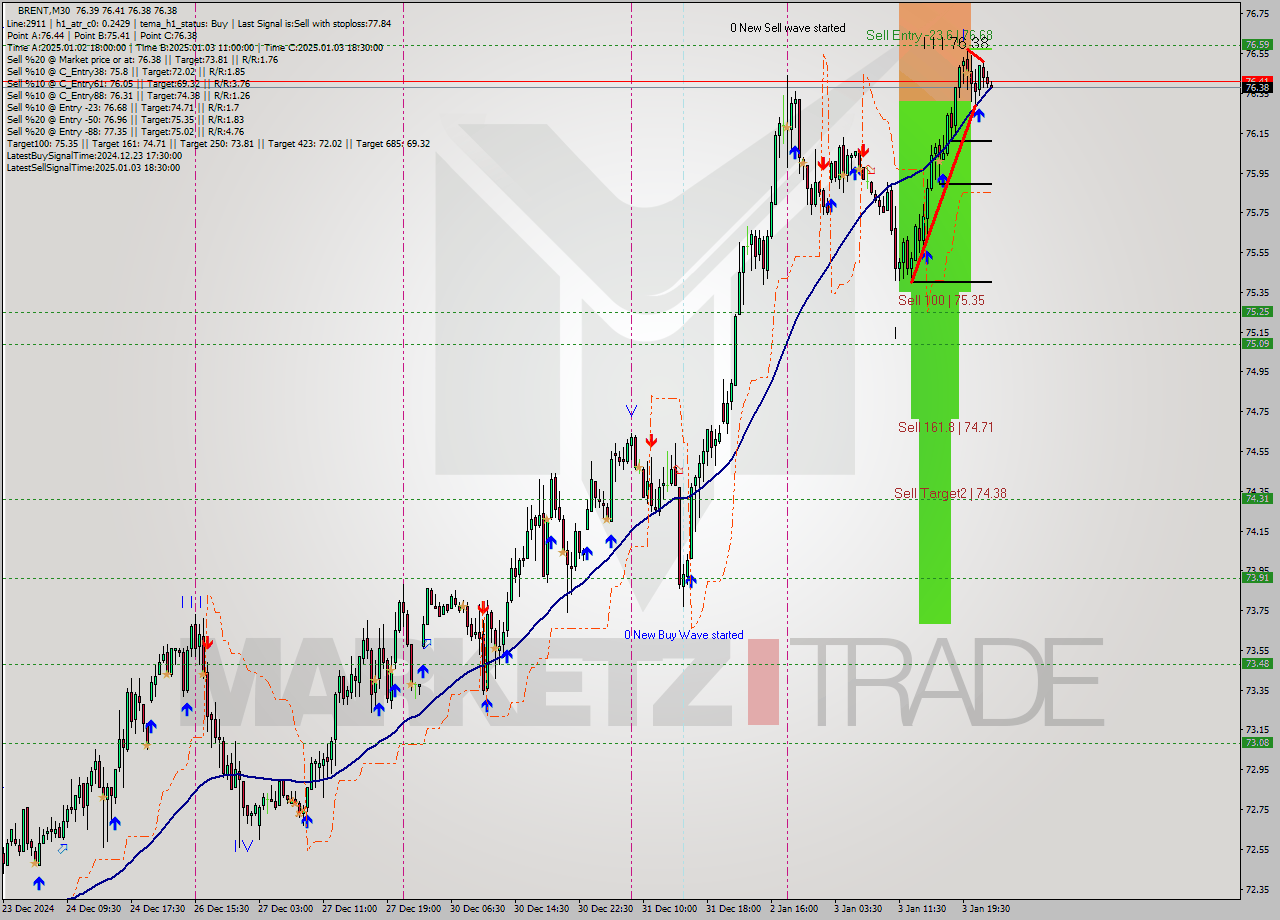Click the 'Sell Entry -23.6 | 76.68' label
The height and width of the screenshot is (920, 1280).
pos(929,35)
